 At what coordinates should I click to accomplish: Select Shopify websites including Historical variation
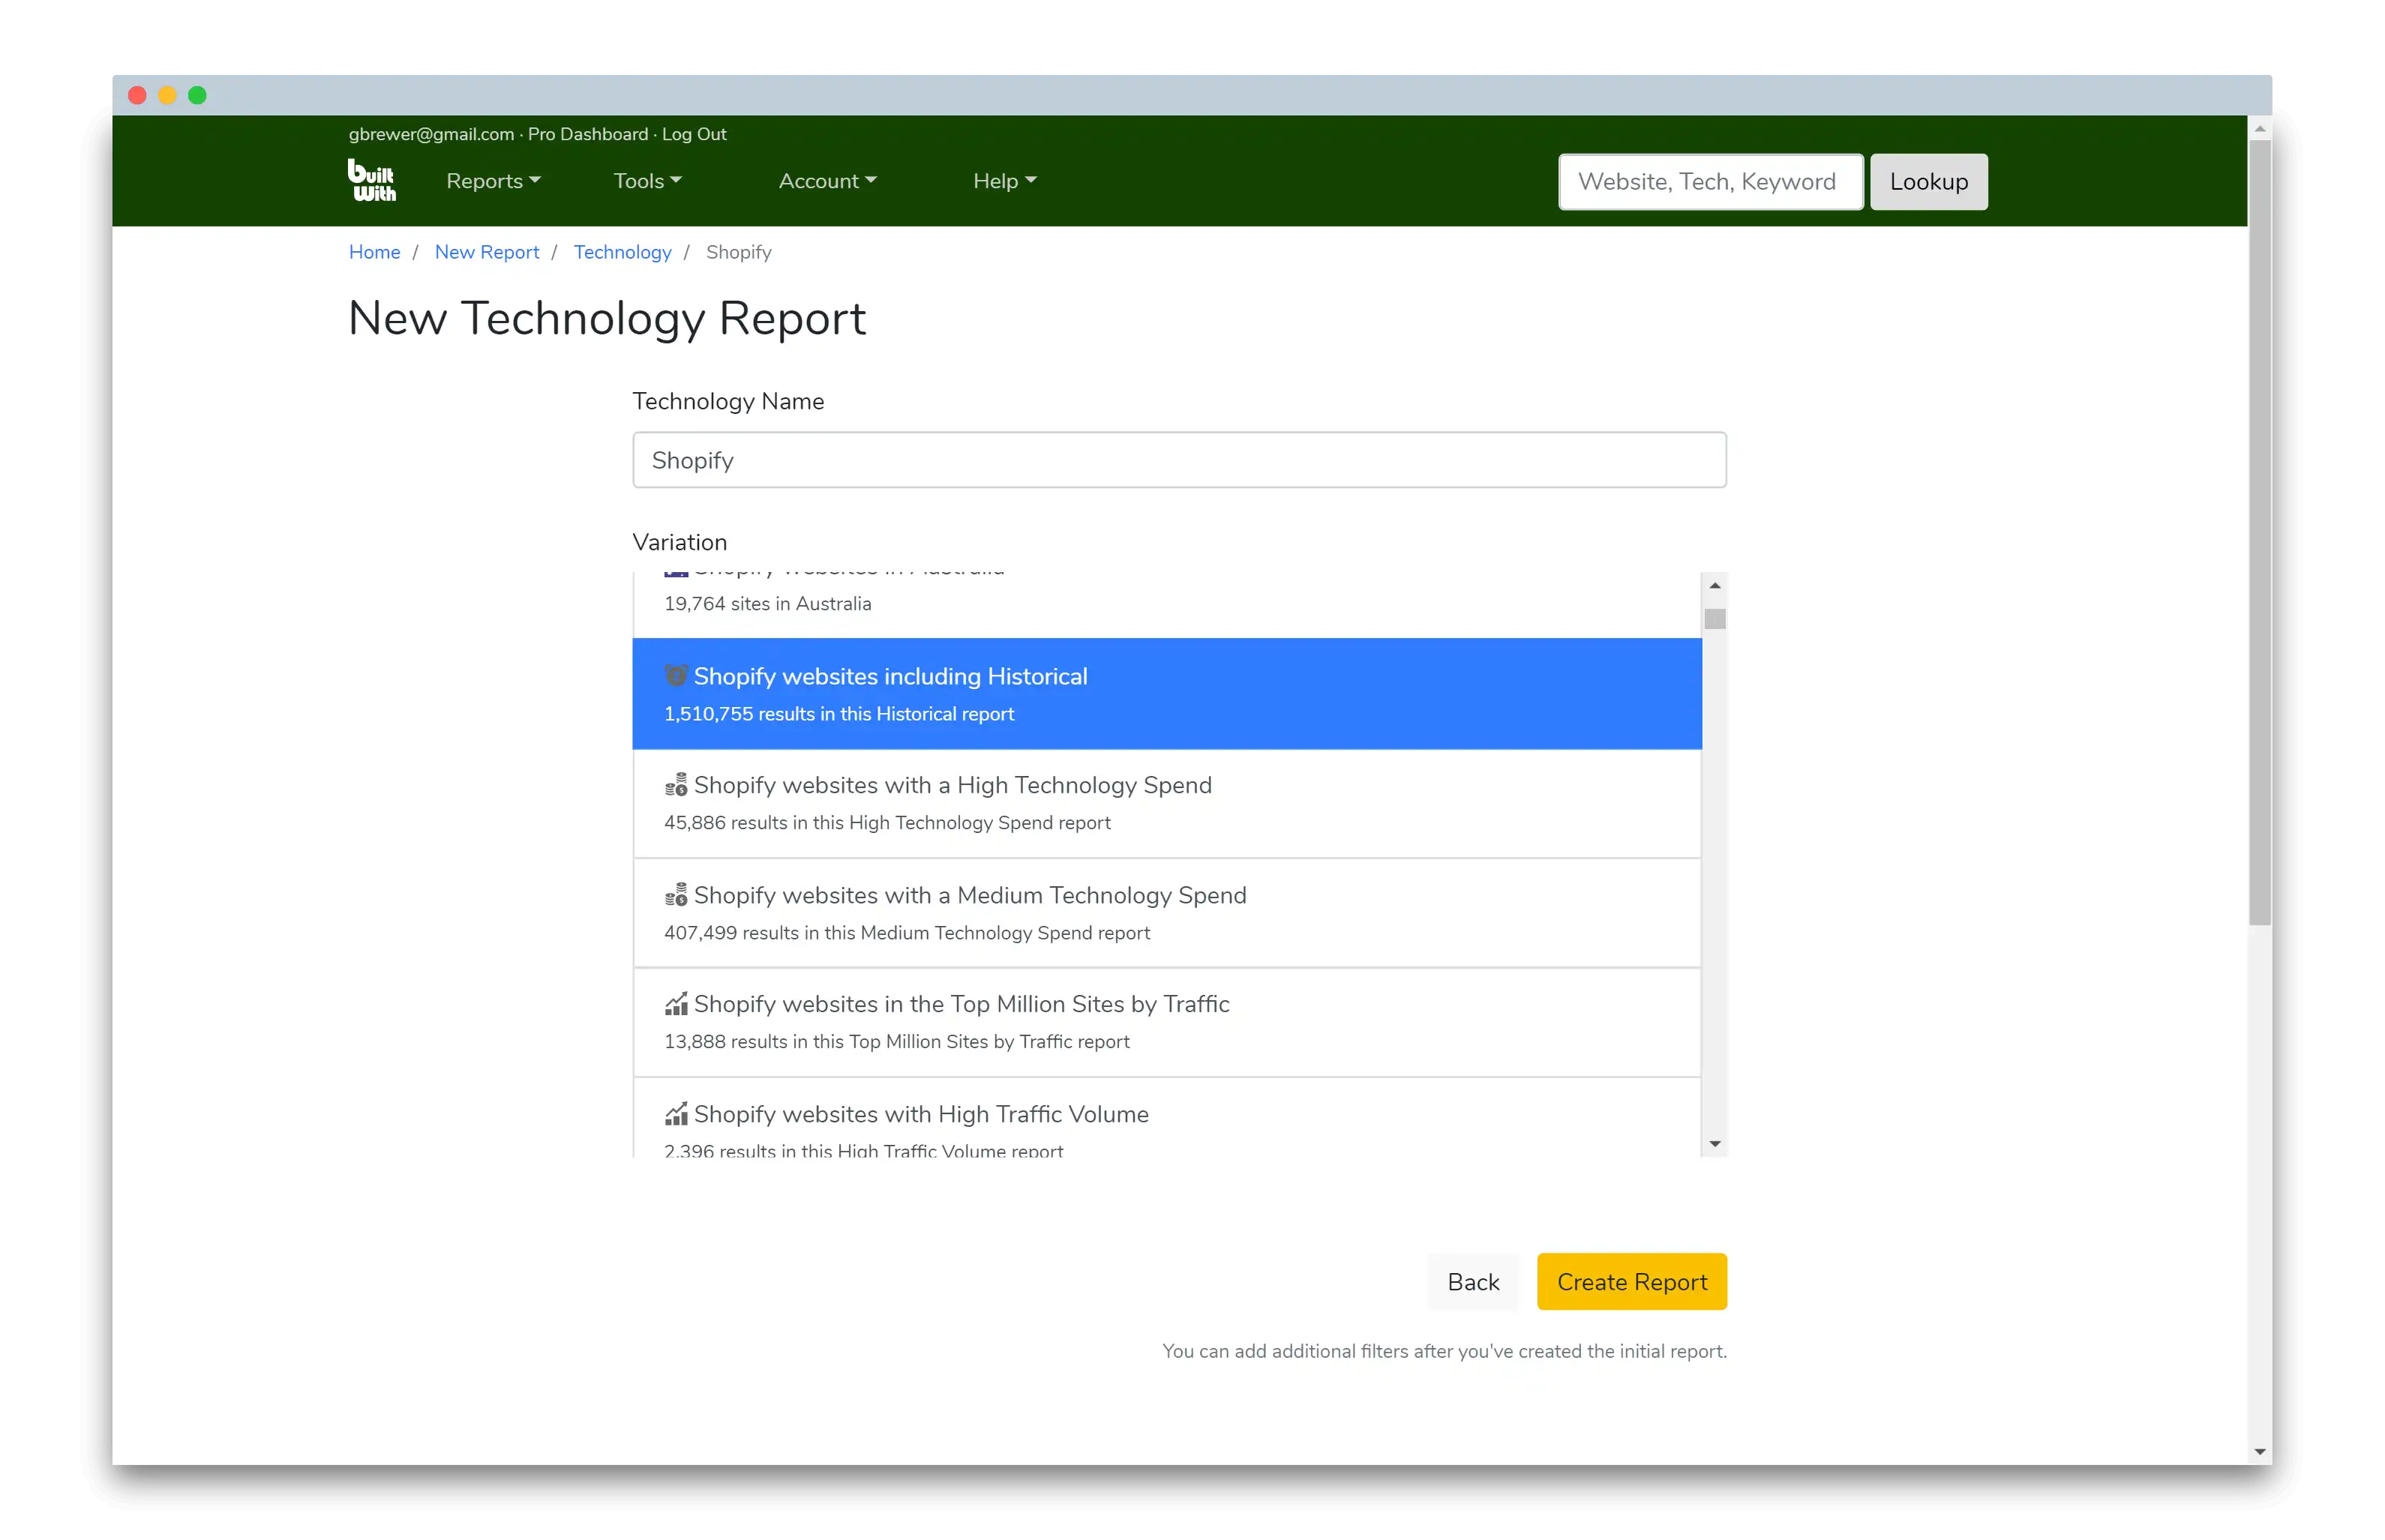pyautogui.click(x=1166, y=694)
